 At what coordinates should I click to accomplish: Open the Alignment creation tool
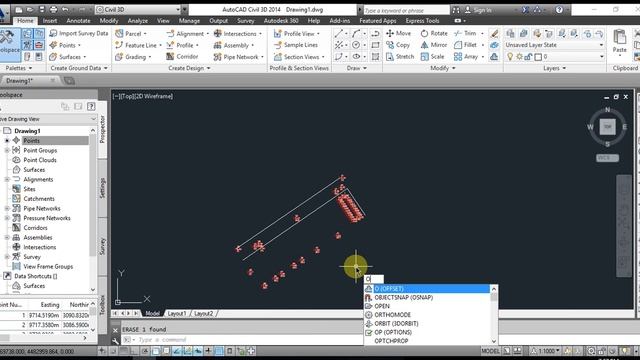(x=188, y=34)
